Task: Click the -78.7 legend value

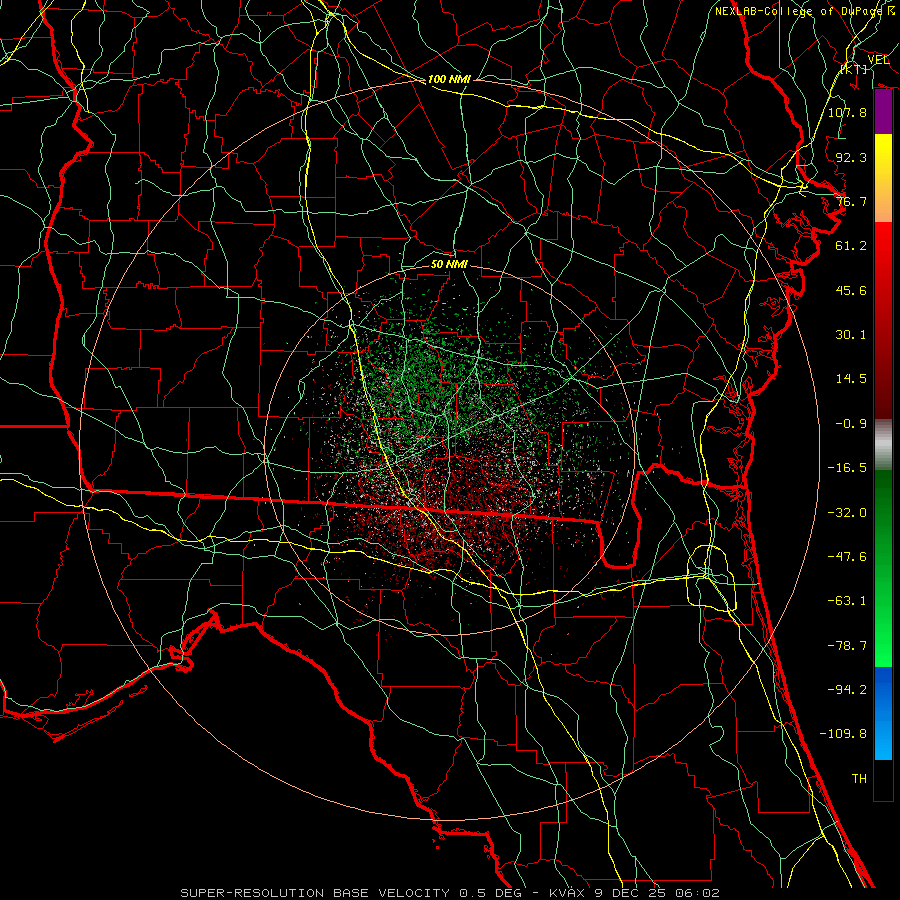Action: coord(847,645)
